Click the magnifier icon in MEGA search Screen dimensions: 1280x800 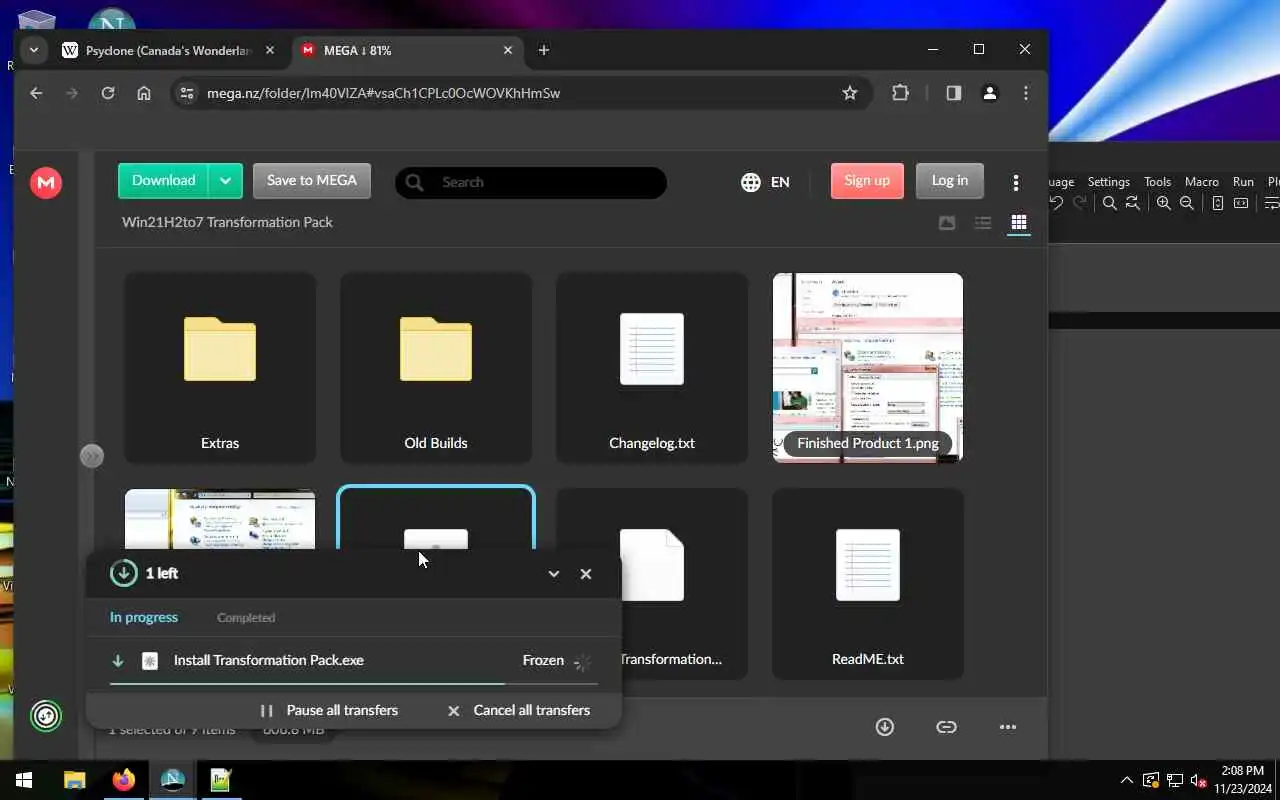415,182
